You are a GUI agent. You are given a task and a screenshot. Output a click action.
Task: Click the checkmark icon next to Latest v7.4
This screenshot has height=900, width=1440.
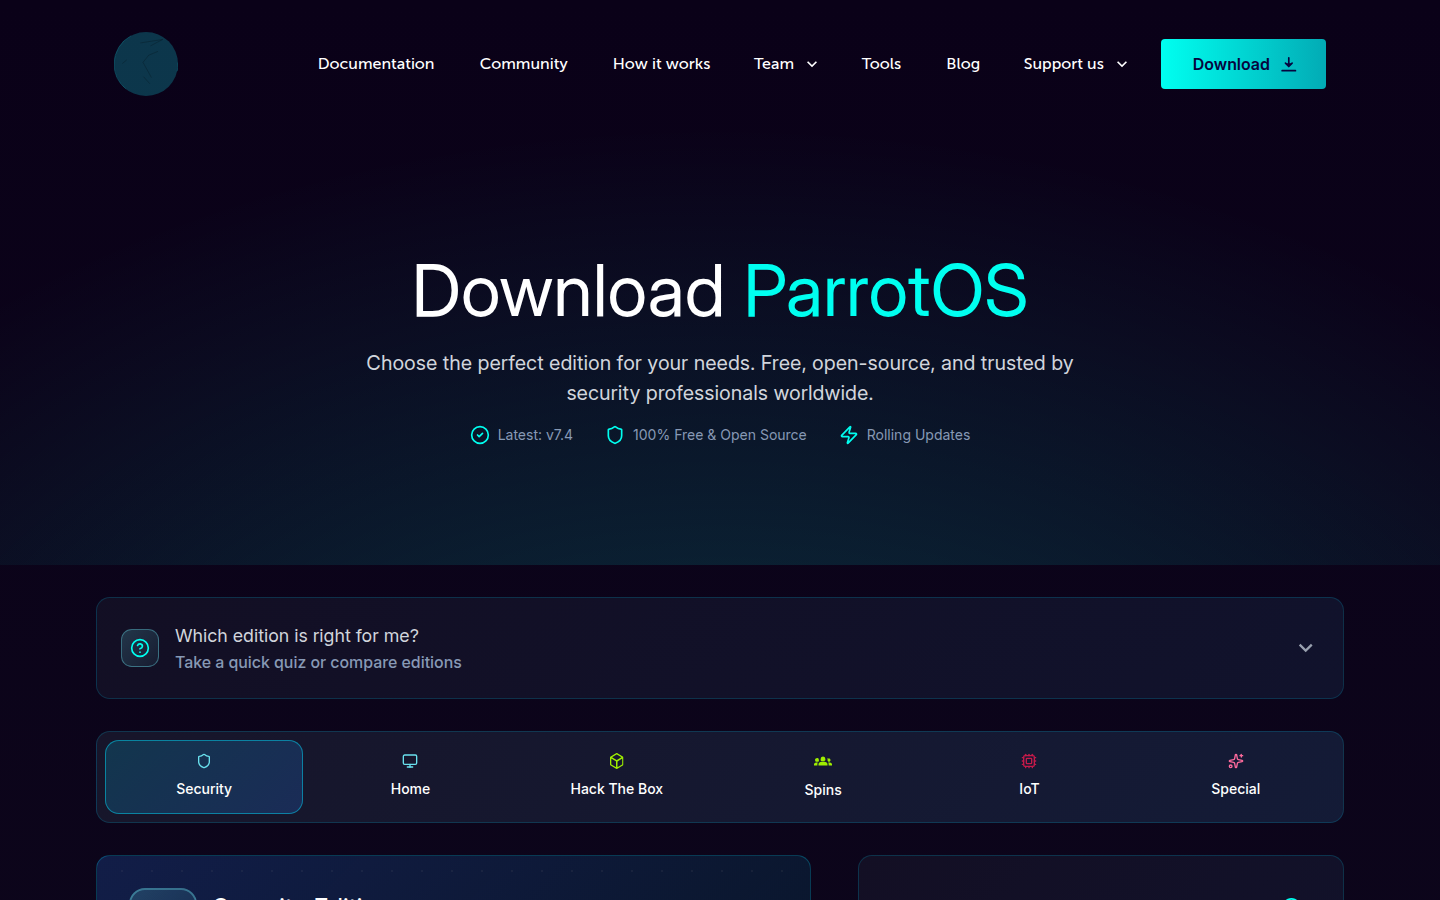480,435
